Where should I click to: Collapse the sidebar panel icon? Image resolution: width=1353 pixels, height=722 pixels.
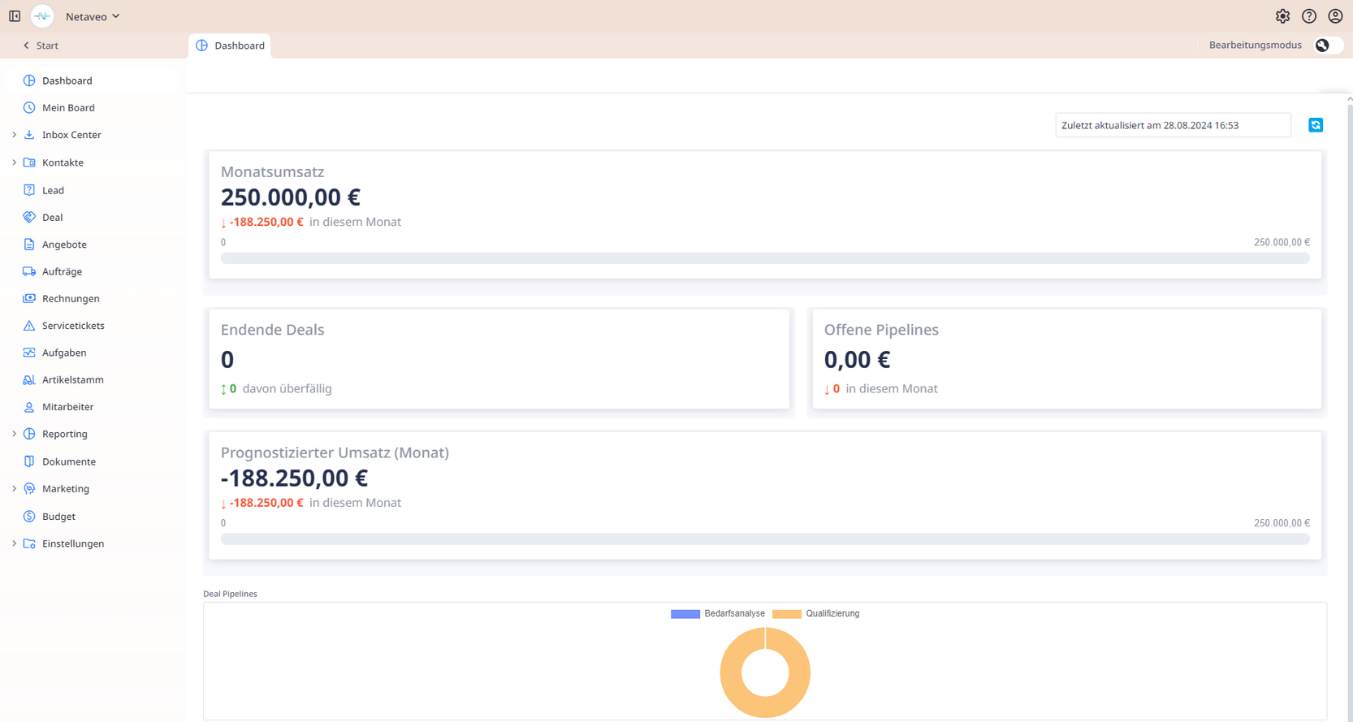coord(14,16)
